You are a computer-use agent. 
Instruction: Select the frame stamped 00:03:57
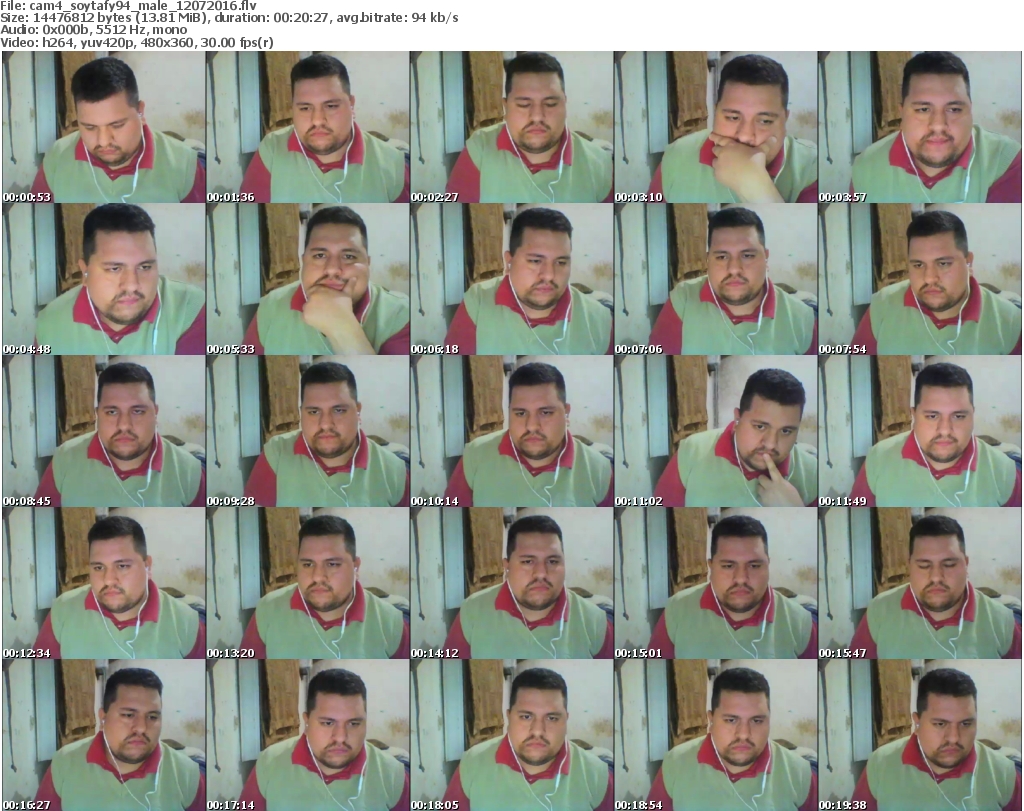coord(920,127)
